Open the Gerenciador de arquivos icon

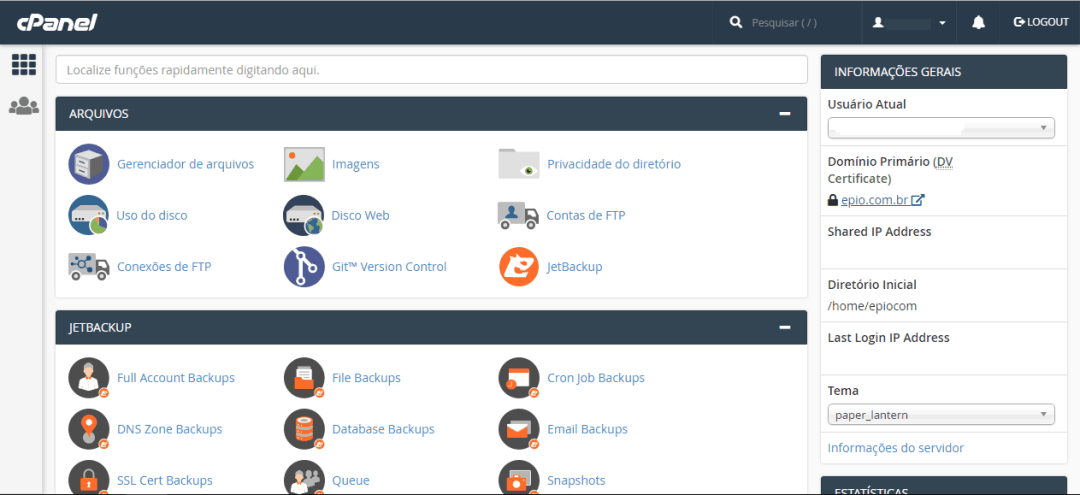pyautogui.click(x=89, y=164)
